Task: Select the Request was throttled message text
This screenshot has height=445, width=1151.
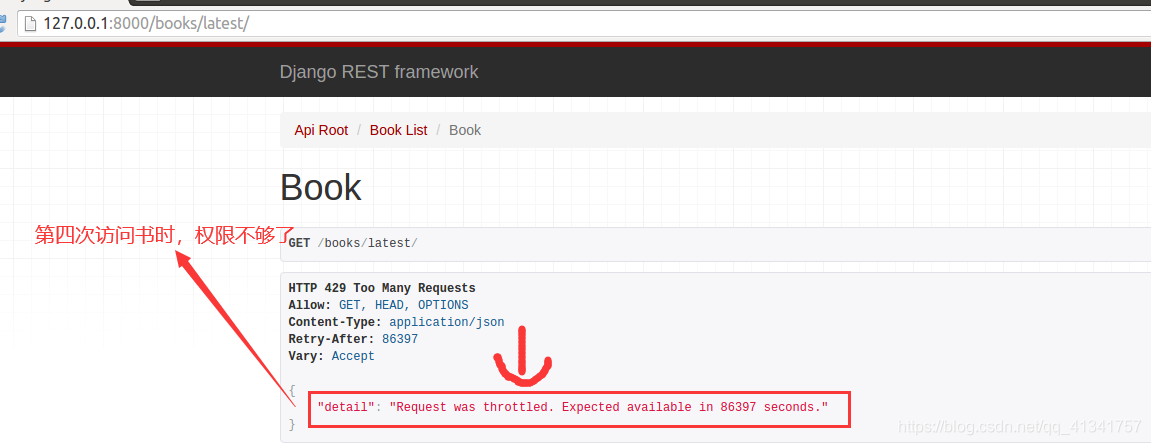Action: (x=609, y=407)
